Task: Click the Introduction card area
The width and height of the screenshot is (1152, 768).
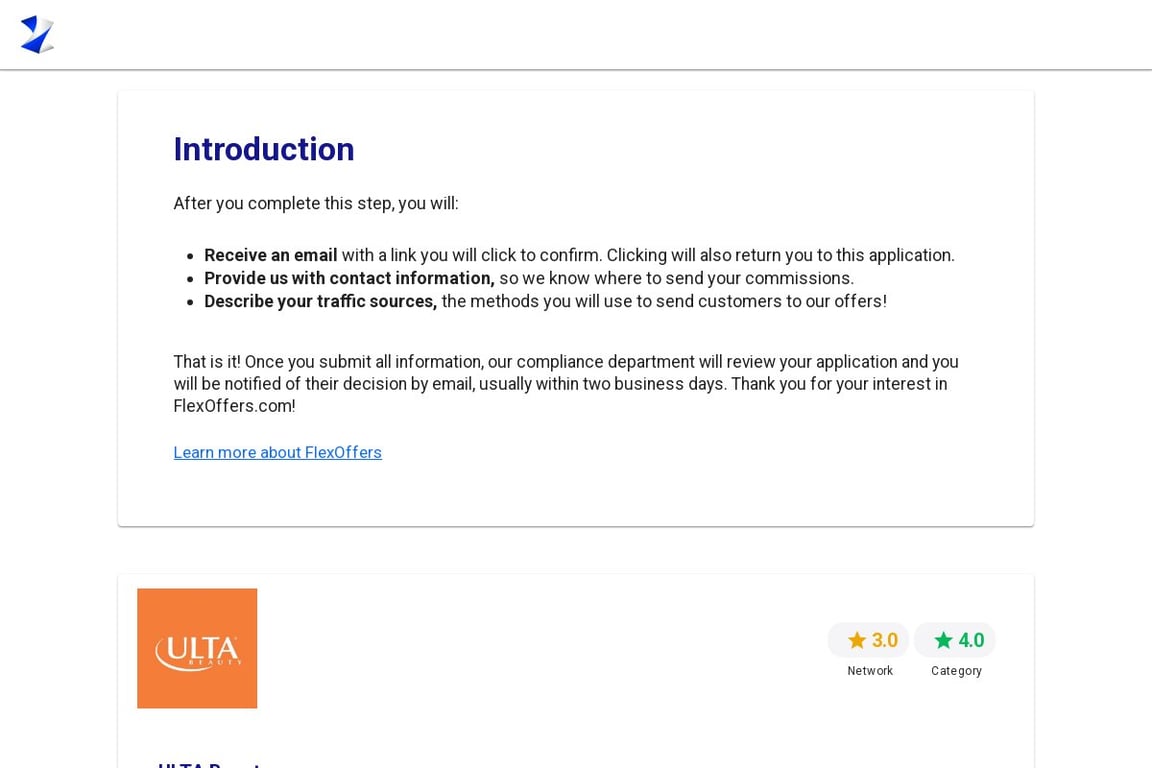Action: 576,307
